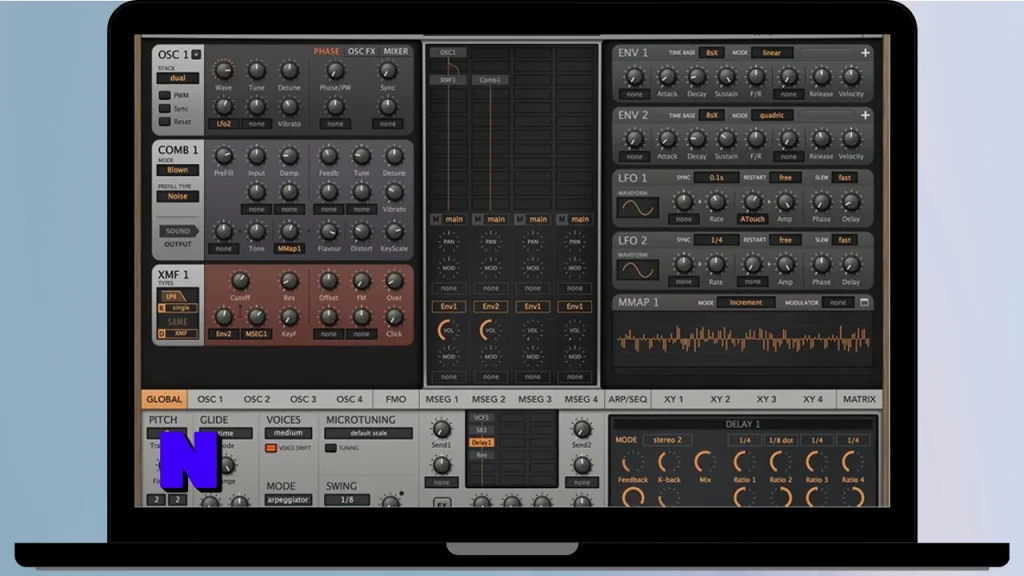Select the PHASE tab in OSC 1
The width and height of the screenshot is (1024, 576).
(326, 51)
